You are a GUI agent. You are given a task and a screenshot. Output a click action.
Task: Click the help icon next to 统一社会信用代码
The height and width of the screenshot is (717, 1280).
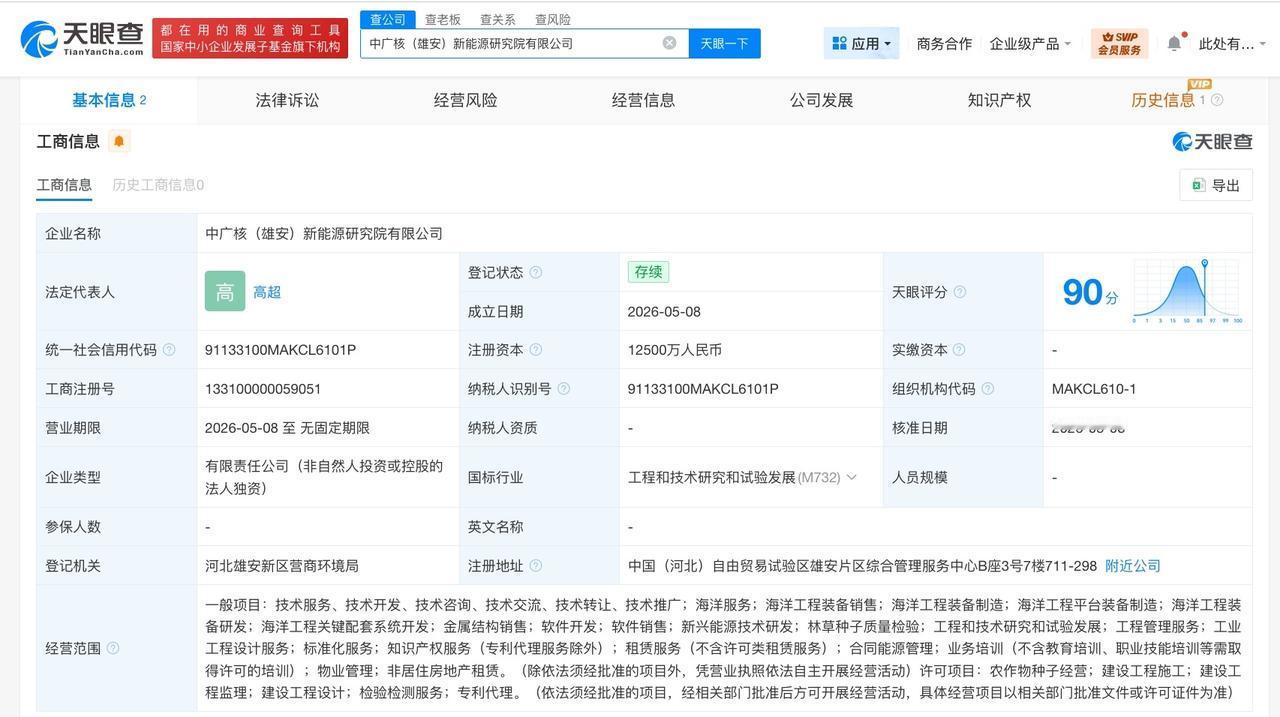coord(169,350)
